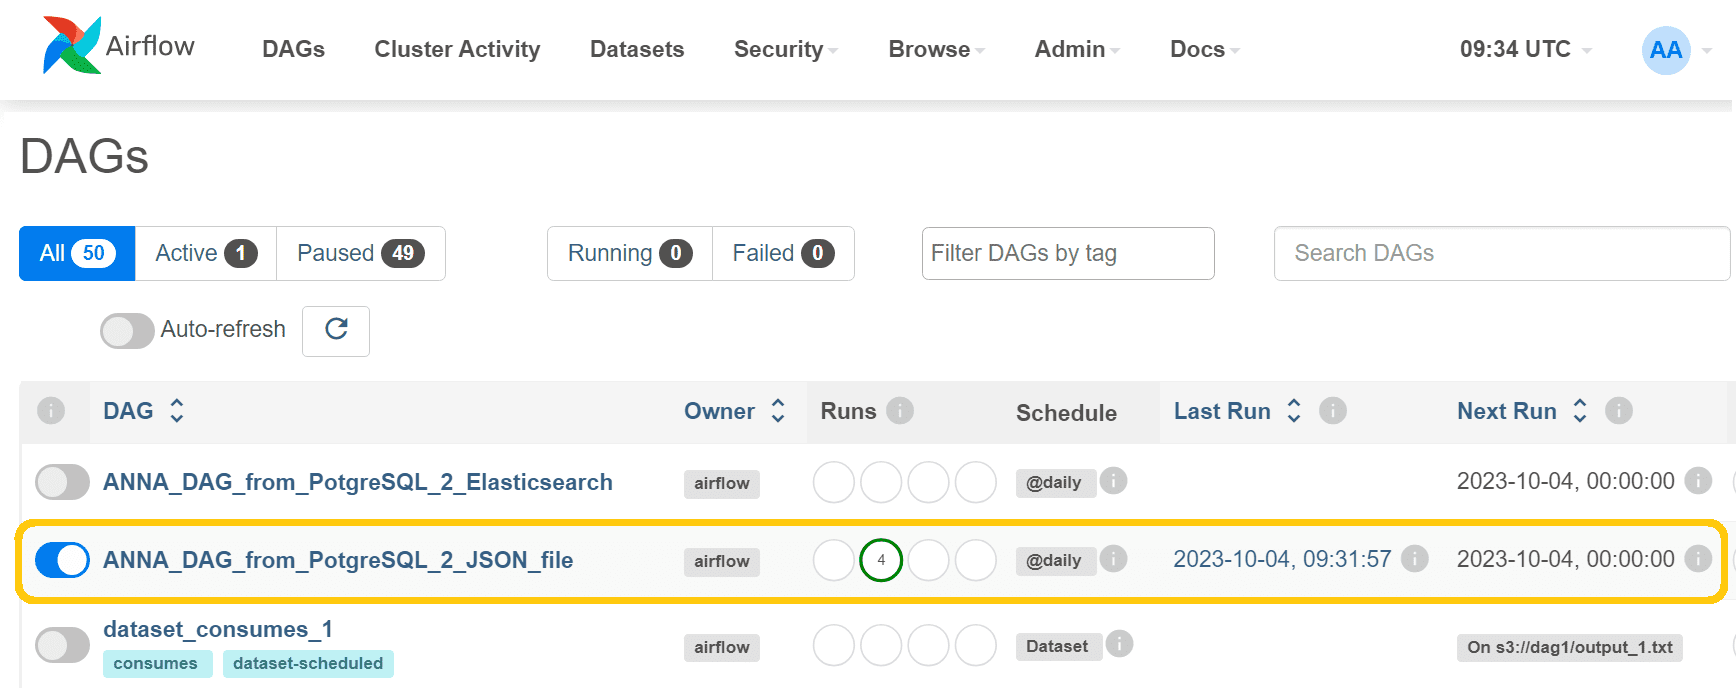Pause the ANNA_DAG_from_PotgreSQL_2_JSON_file DAG toggle
The height and width of the screenshot is (688, 1736).
click(x=62, y=560)
